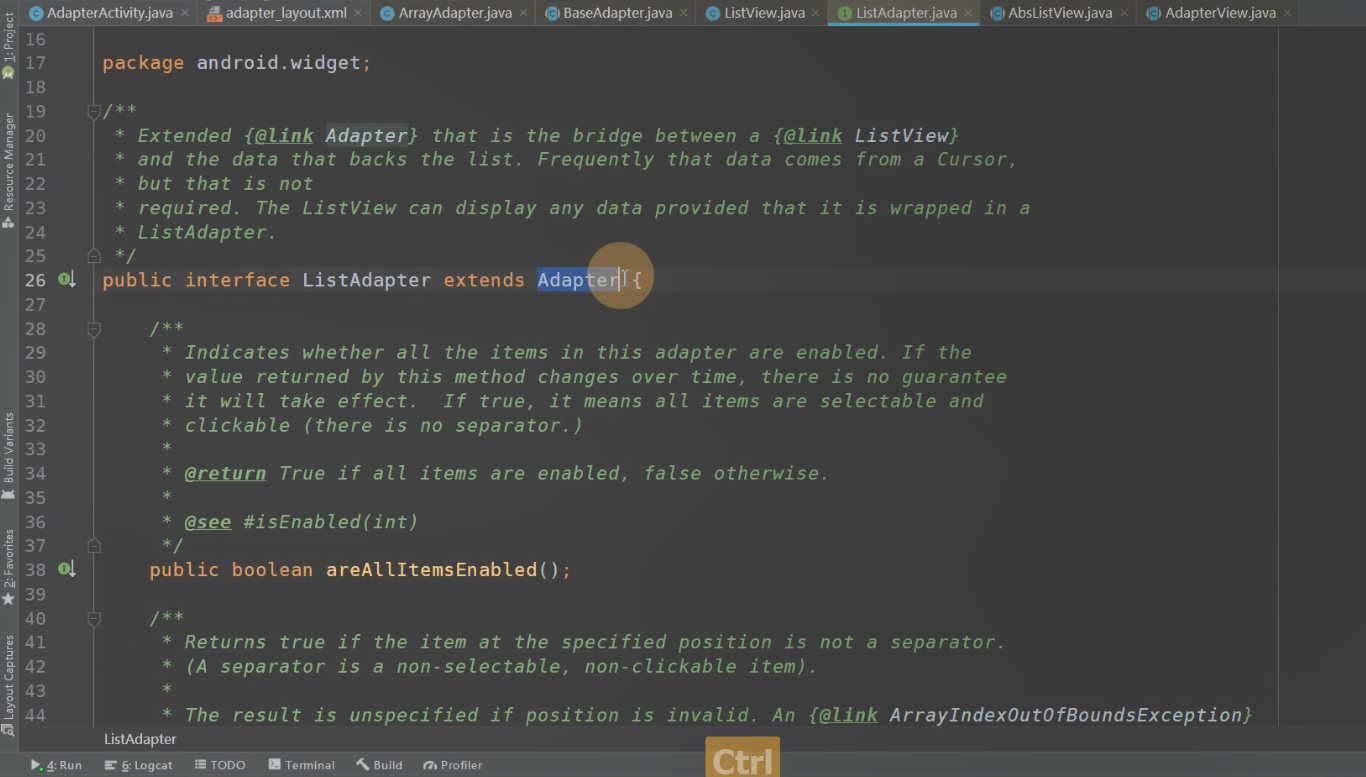Open the Build Variants tool window
The height and width of the screenshot is (777, 1366).
point(9,455)
